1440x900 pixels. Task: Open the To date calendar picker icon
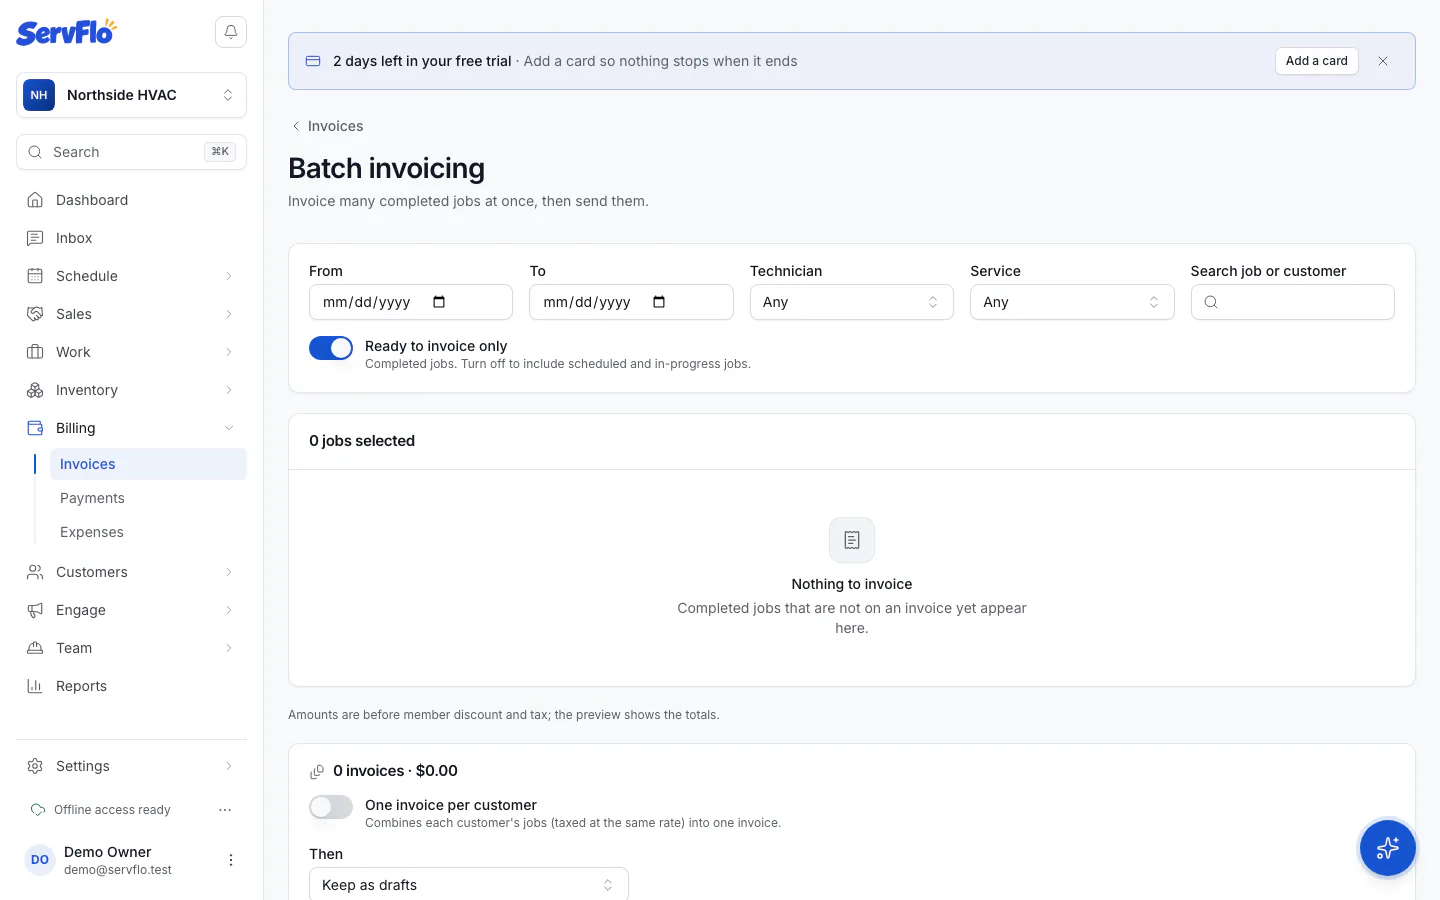click(x=659, y=302)
